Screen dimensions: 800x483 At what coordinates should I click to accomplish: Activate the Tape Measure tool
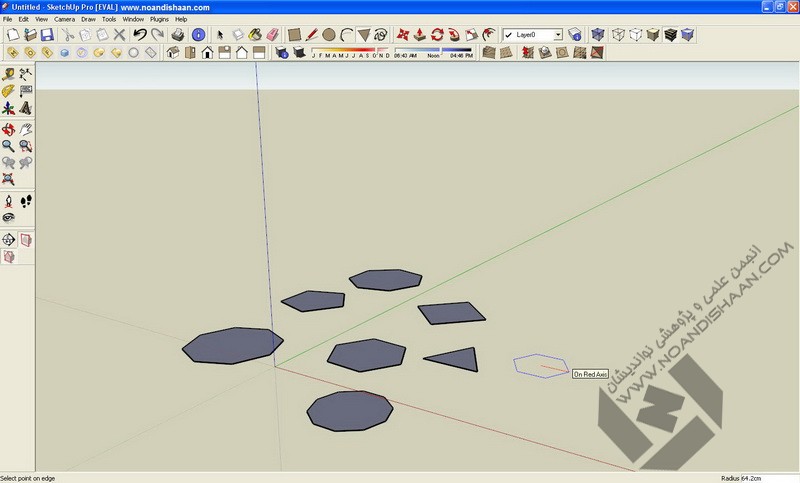tap(9, 73)
